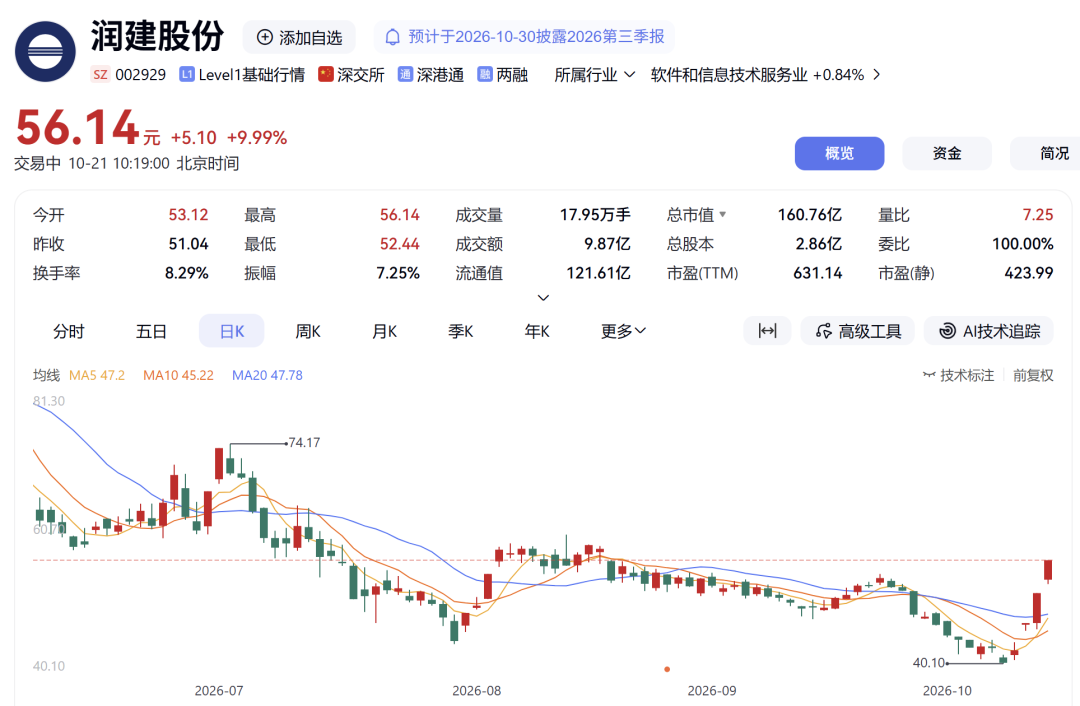Screen dimensions: 1080x706
Task: Click the 润建股份 company logo
Action: tap(45, 51)
